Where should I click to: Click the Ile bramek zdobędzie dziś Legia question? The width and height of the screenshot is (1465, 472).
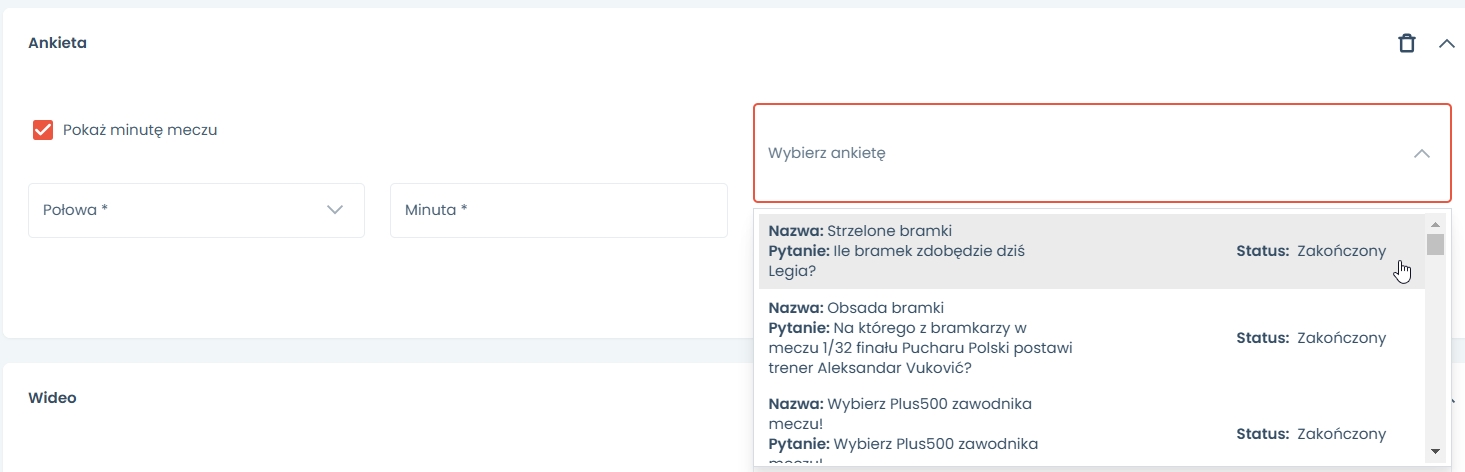928,250
